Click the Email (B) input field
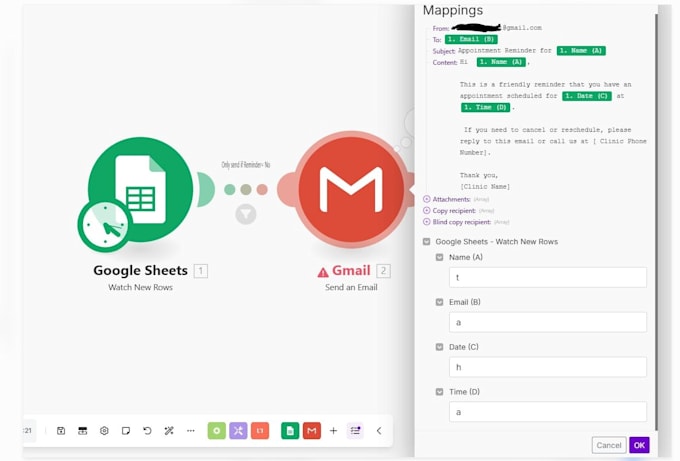This screenshot has height=461, width=680. pos(548,322)
